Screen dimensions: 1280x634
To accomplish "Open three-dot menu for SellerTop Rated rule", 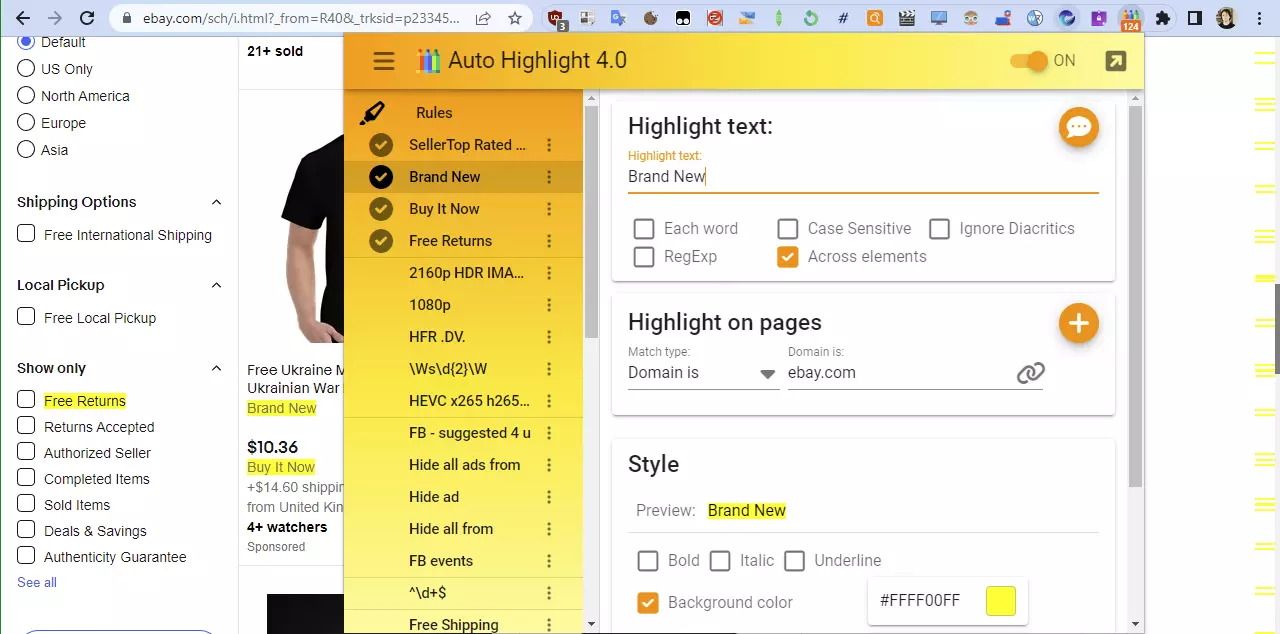I will click(549, 145).
